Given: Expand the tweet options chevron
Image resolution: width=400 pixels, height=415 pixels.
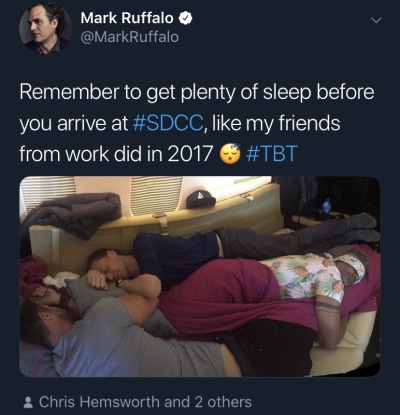Looking at the screenshot, I should coord(376,20).
